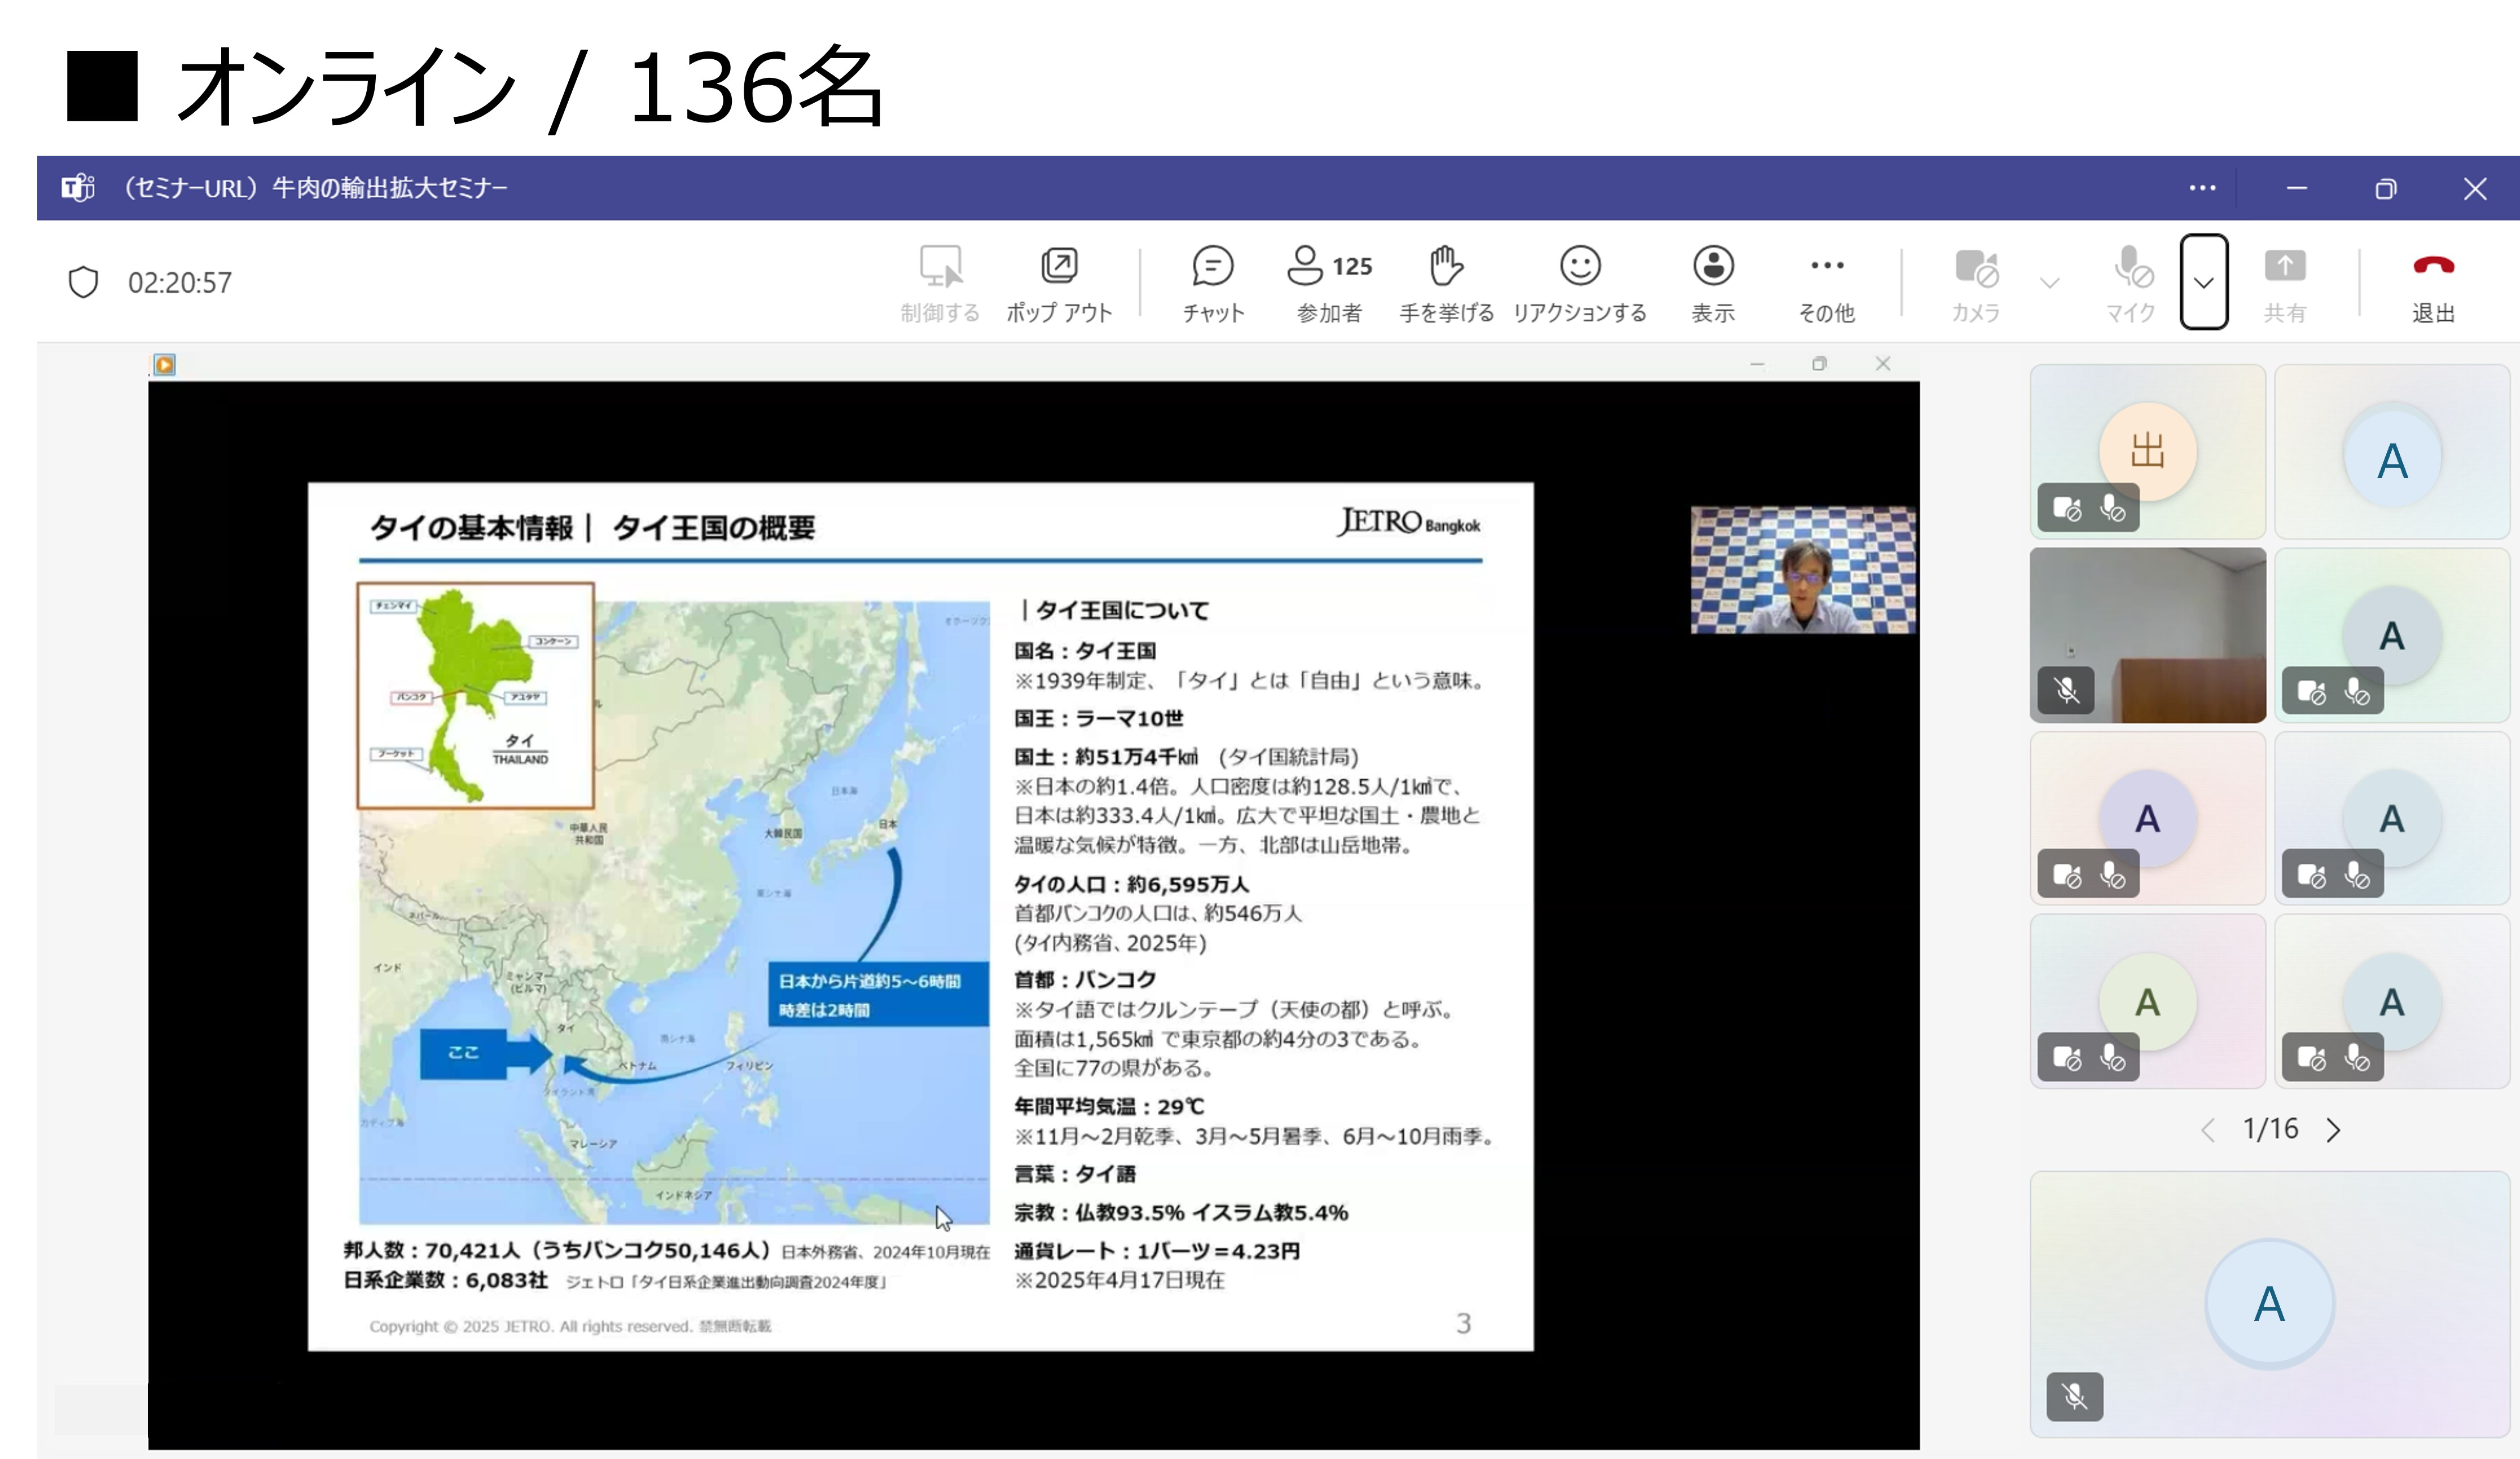Go to previous participants page arrow
Image resolution: width=2520 pixels, height=1459 pixels.
pos(2208,1130)
